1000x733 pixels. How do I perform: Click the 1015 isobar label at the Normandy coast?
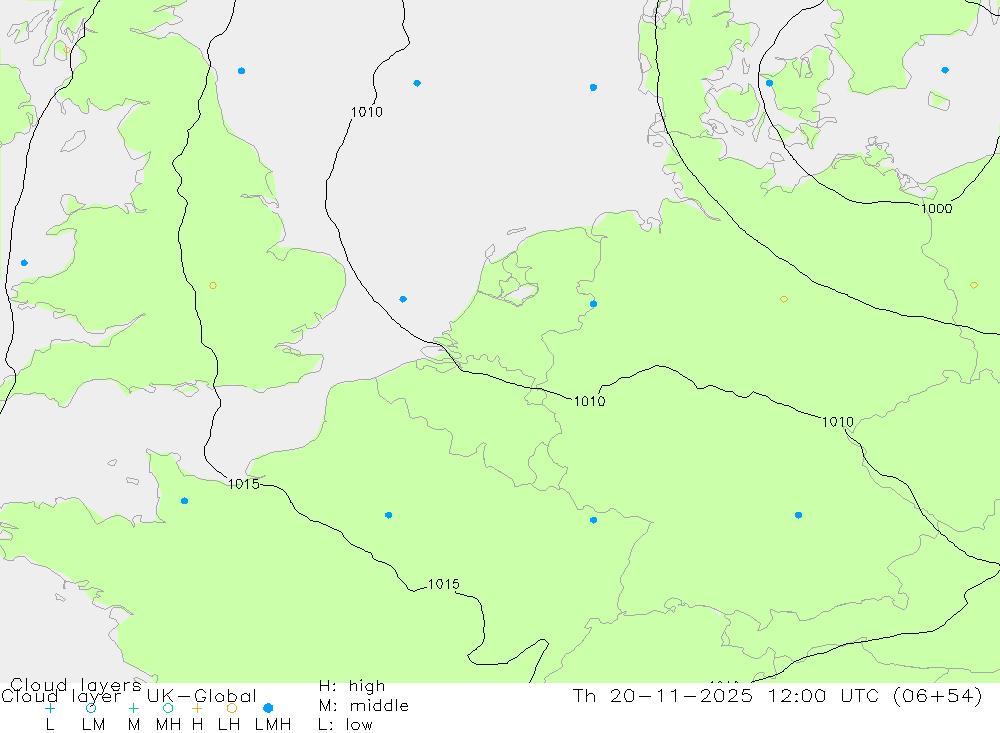[244, 484]
